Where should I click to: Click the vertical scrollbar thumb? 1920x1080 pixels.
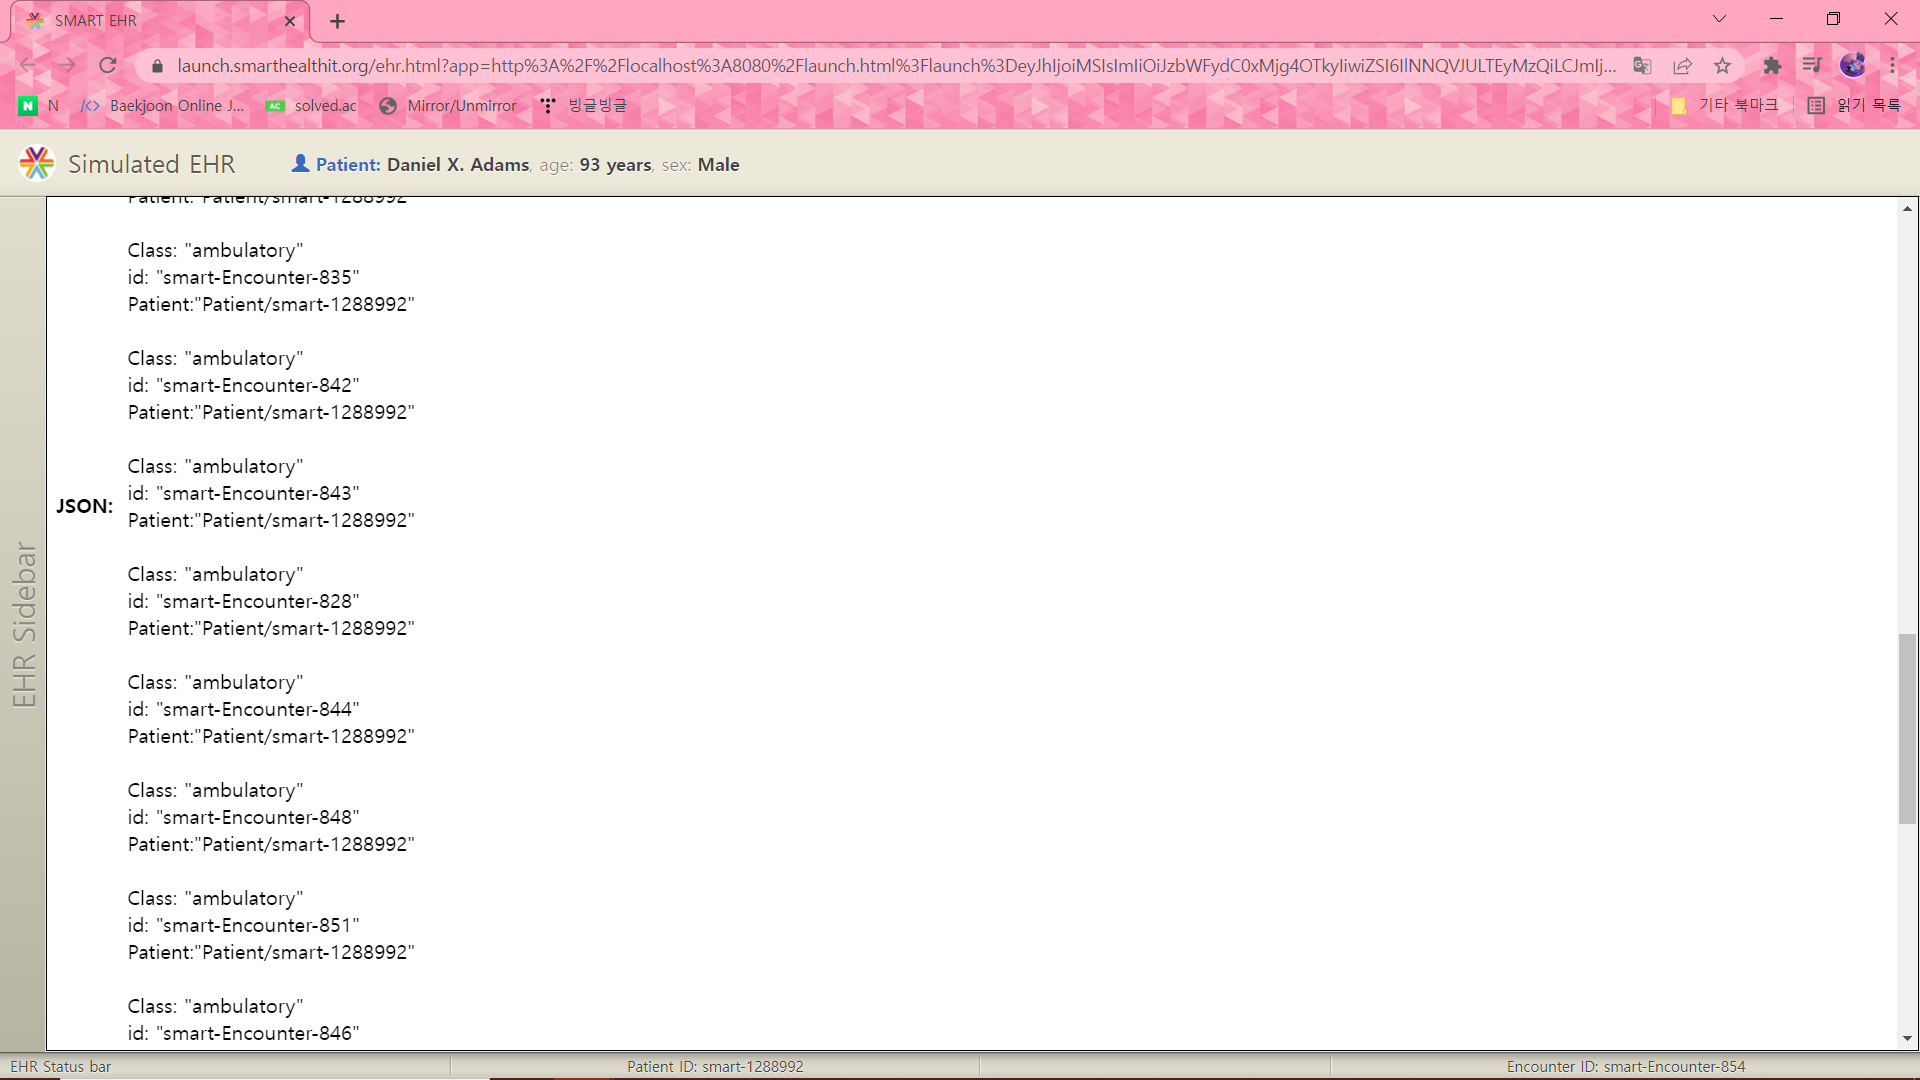click(x=1907, y=728)
